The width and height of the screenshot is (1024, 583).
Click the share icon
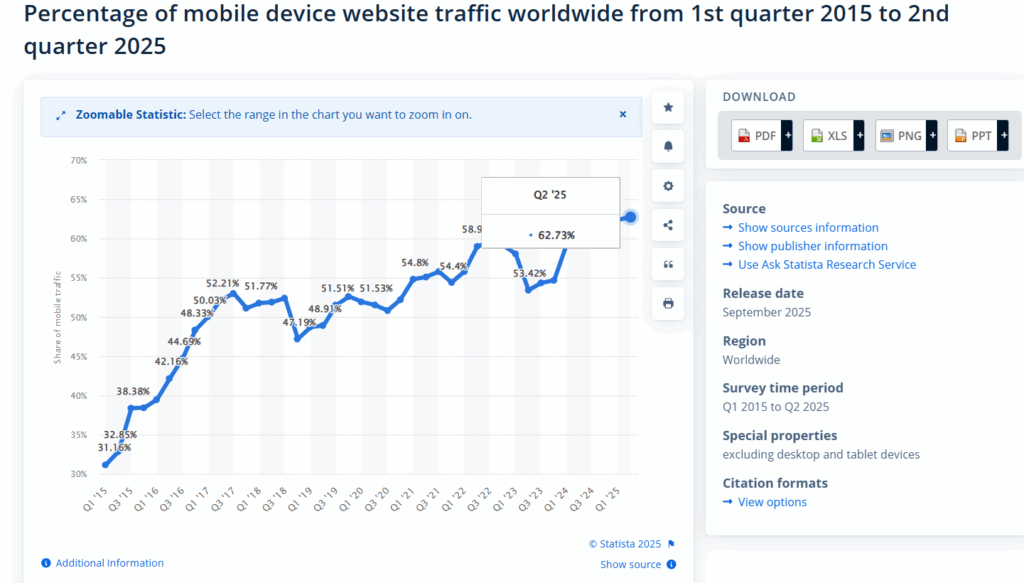pyautogui.click(x=667, y=225)
